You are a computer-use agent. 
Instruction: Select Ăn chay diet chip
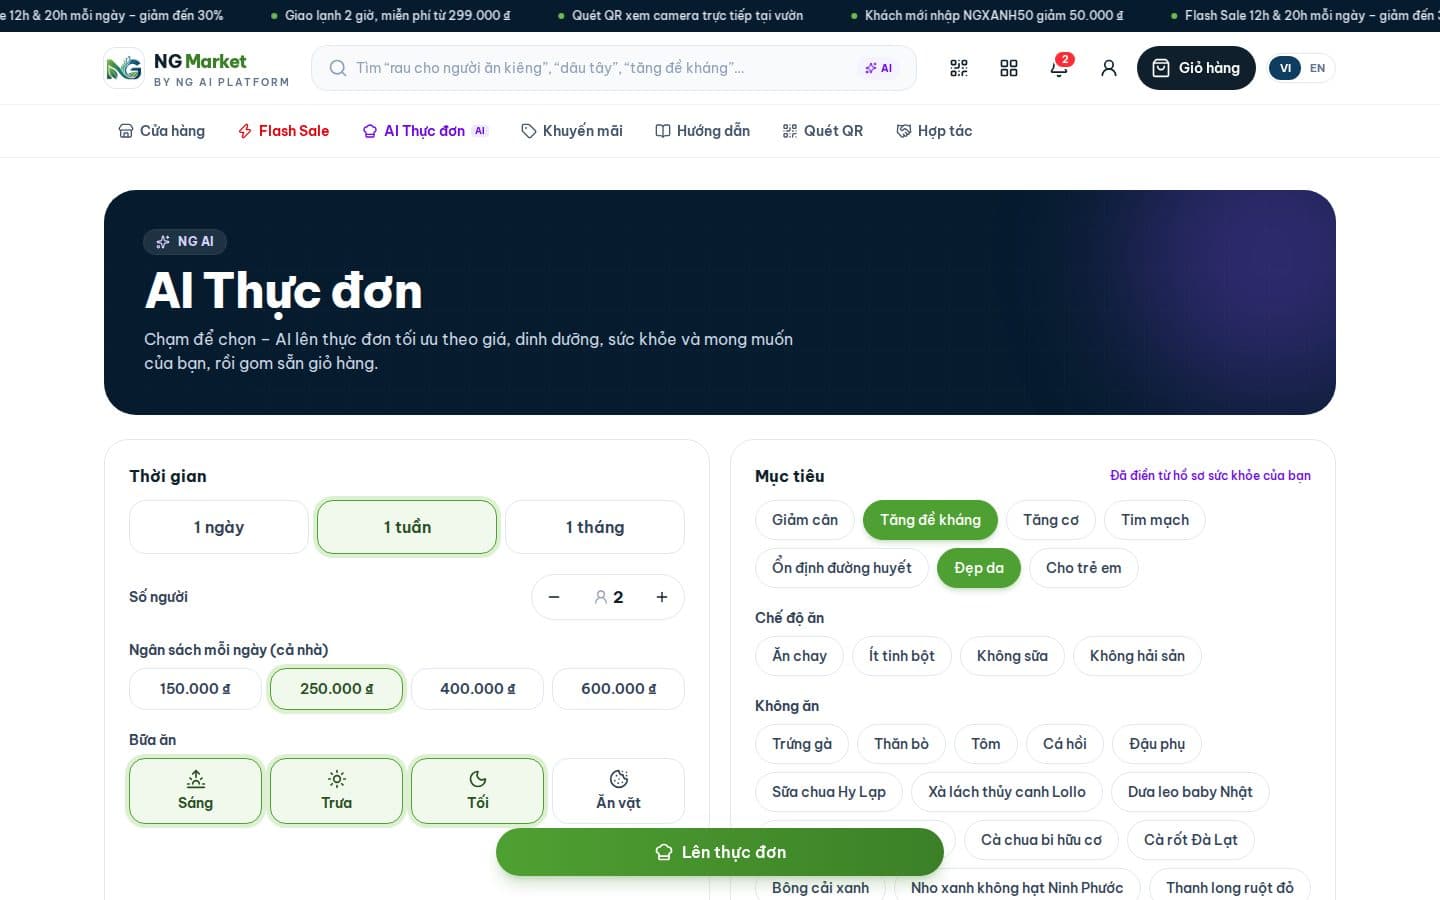(x=799, y=656)
